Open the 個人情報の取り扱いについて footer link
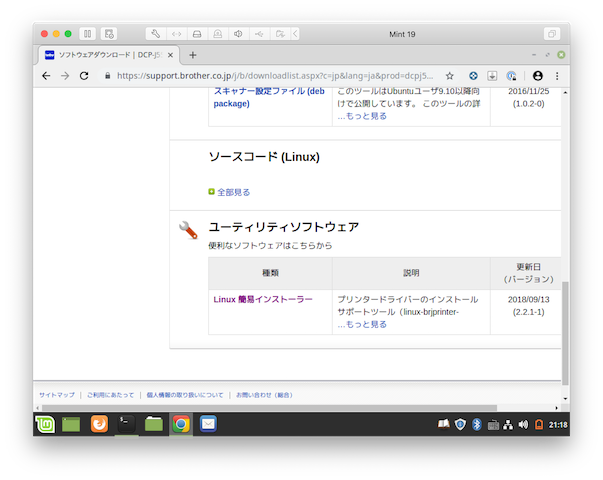 coord(184,395)
